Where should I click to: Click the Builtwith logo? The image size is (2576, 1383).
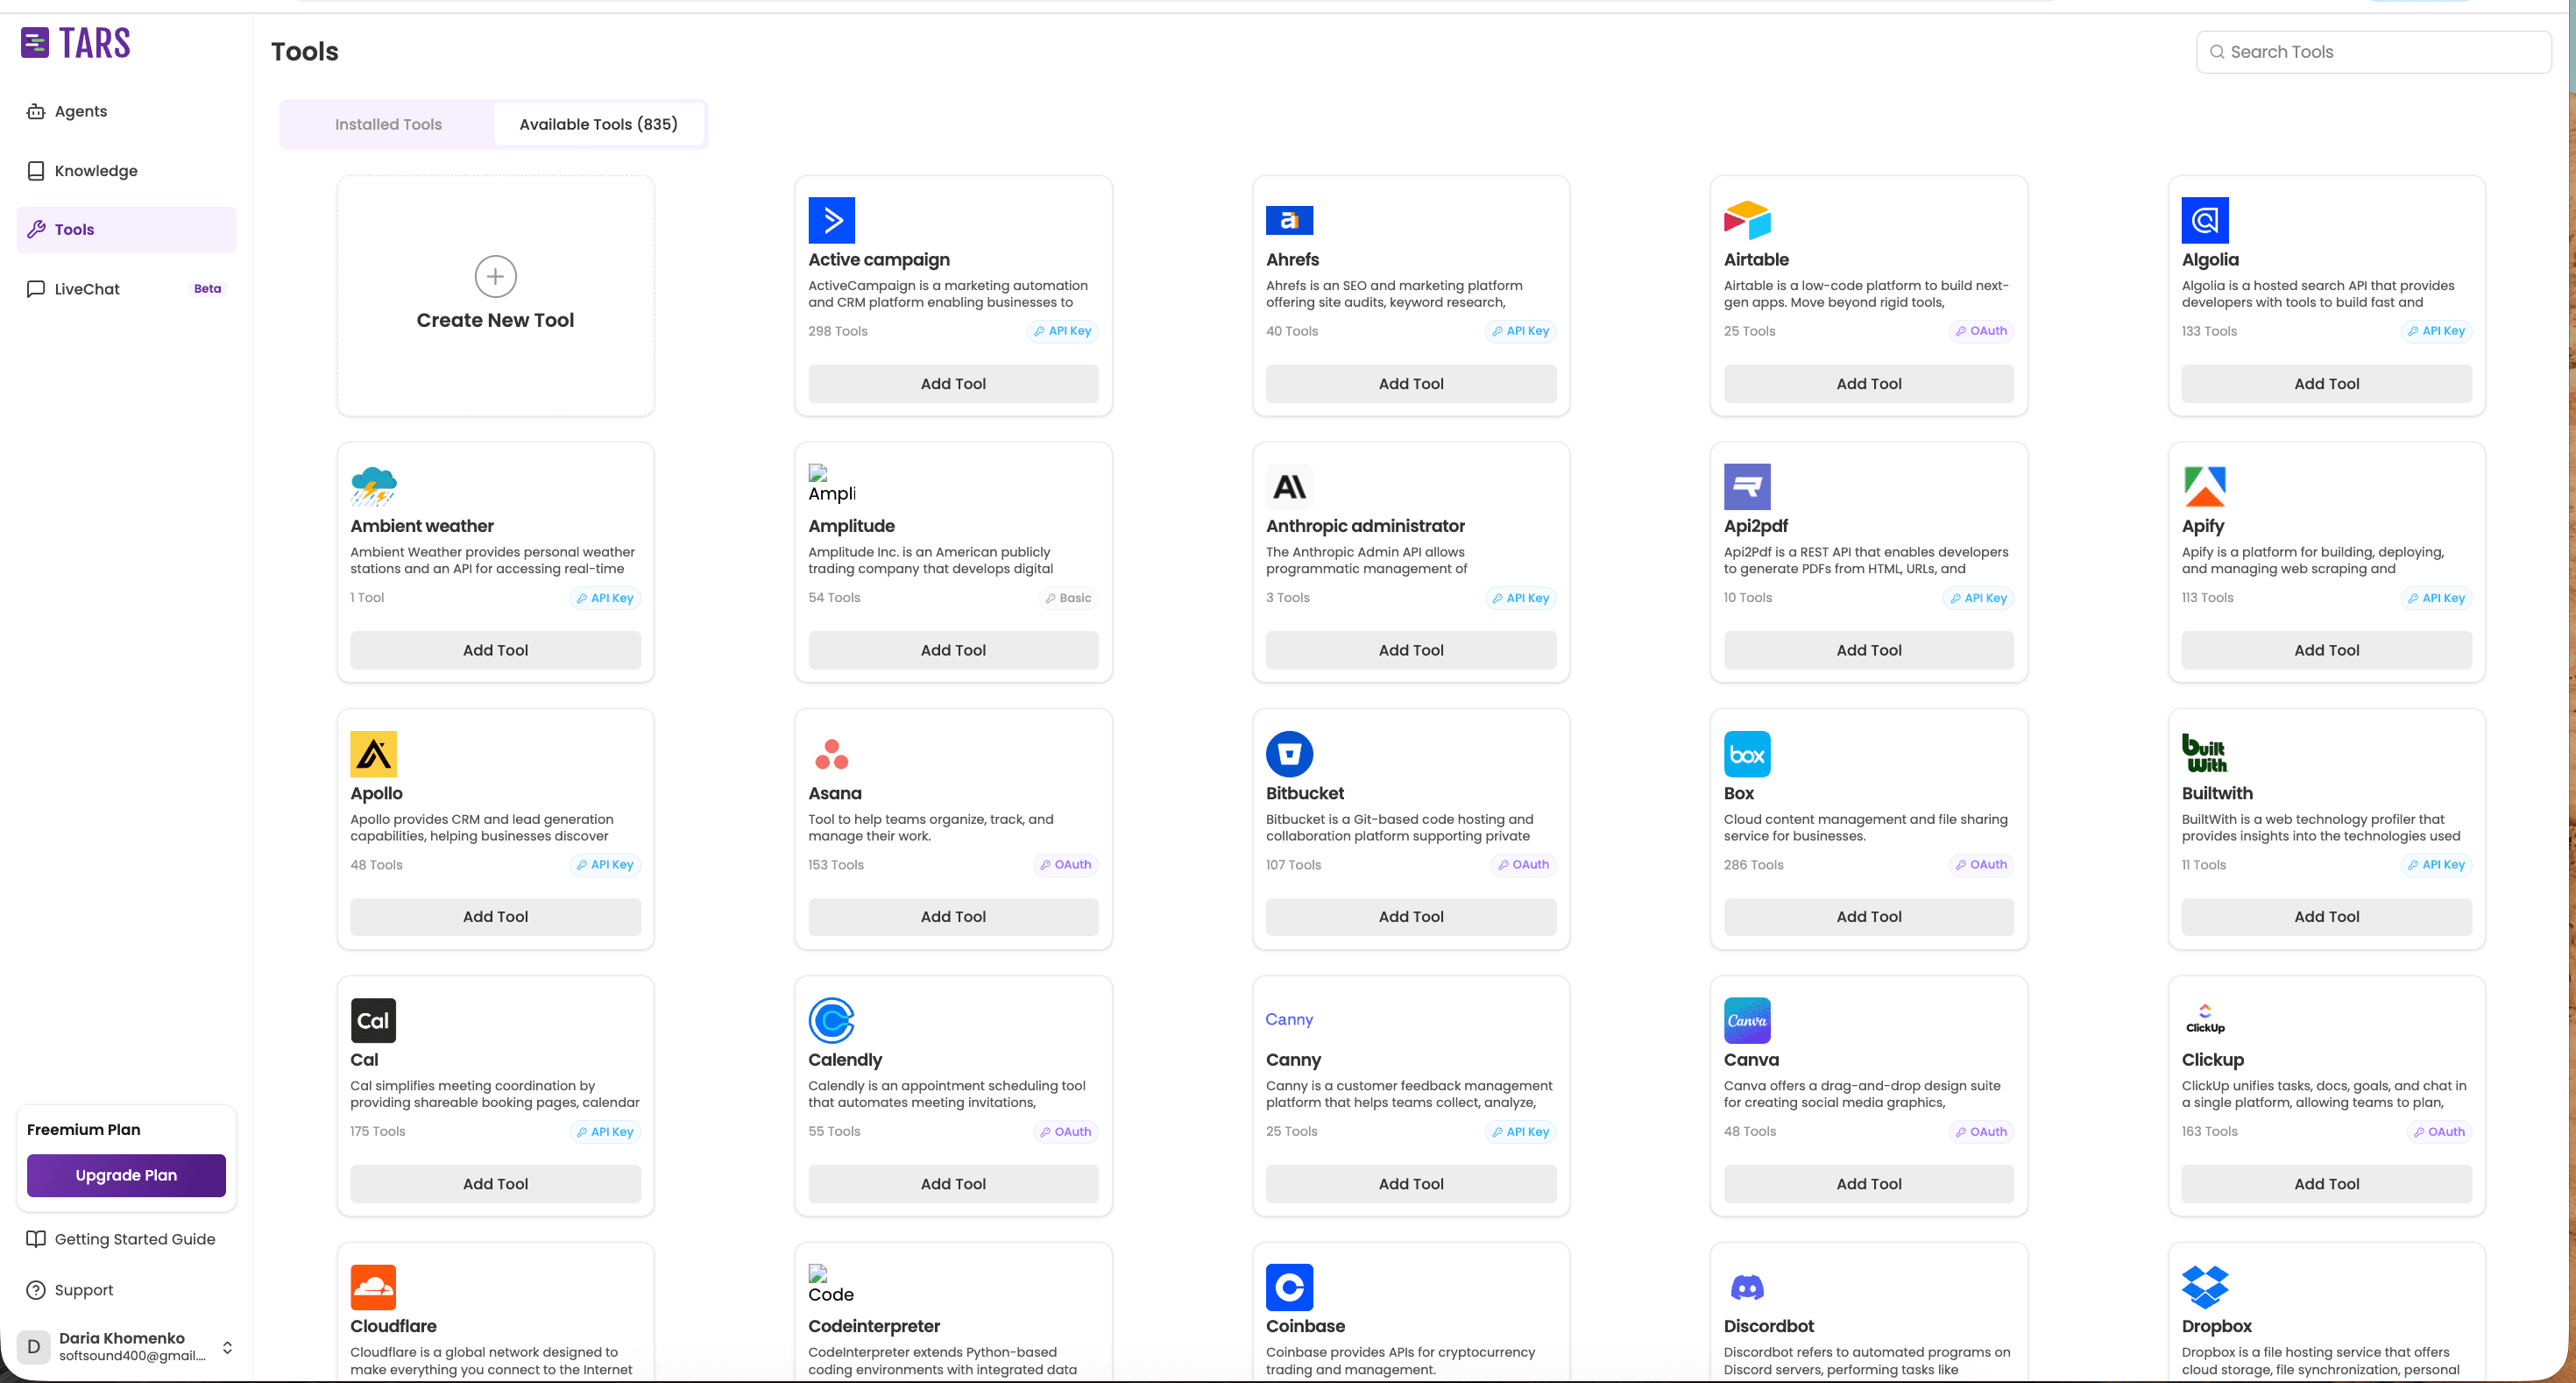pyautogui.click(x=2204, y=754)
